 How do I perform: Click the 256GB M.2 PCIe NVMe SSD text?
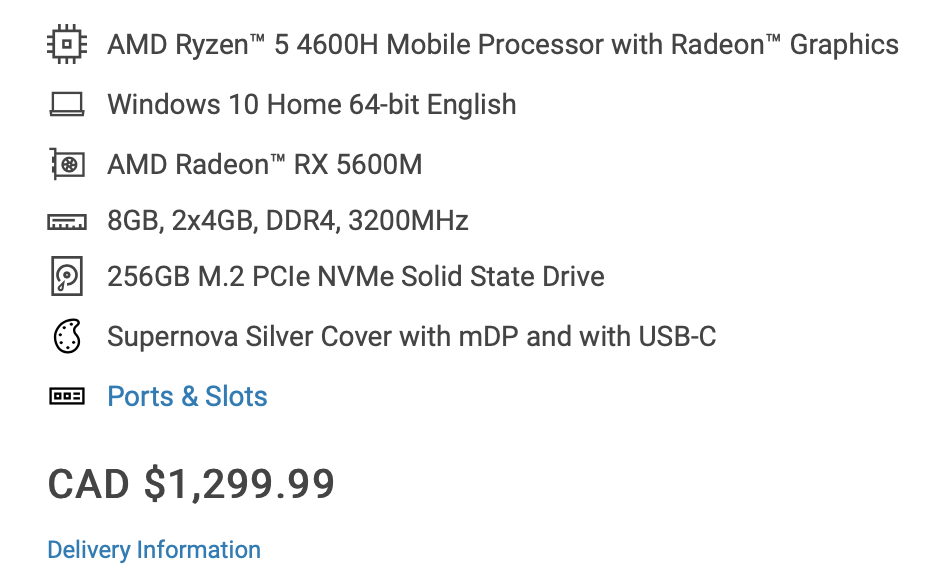point(356,276)
